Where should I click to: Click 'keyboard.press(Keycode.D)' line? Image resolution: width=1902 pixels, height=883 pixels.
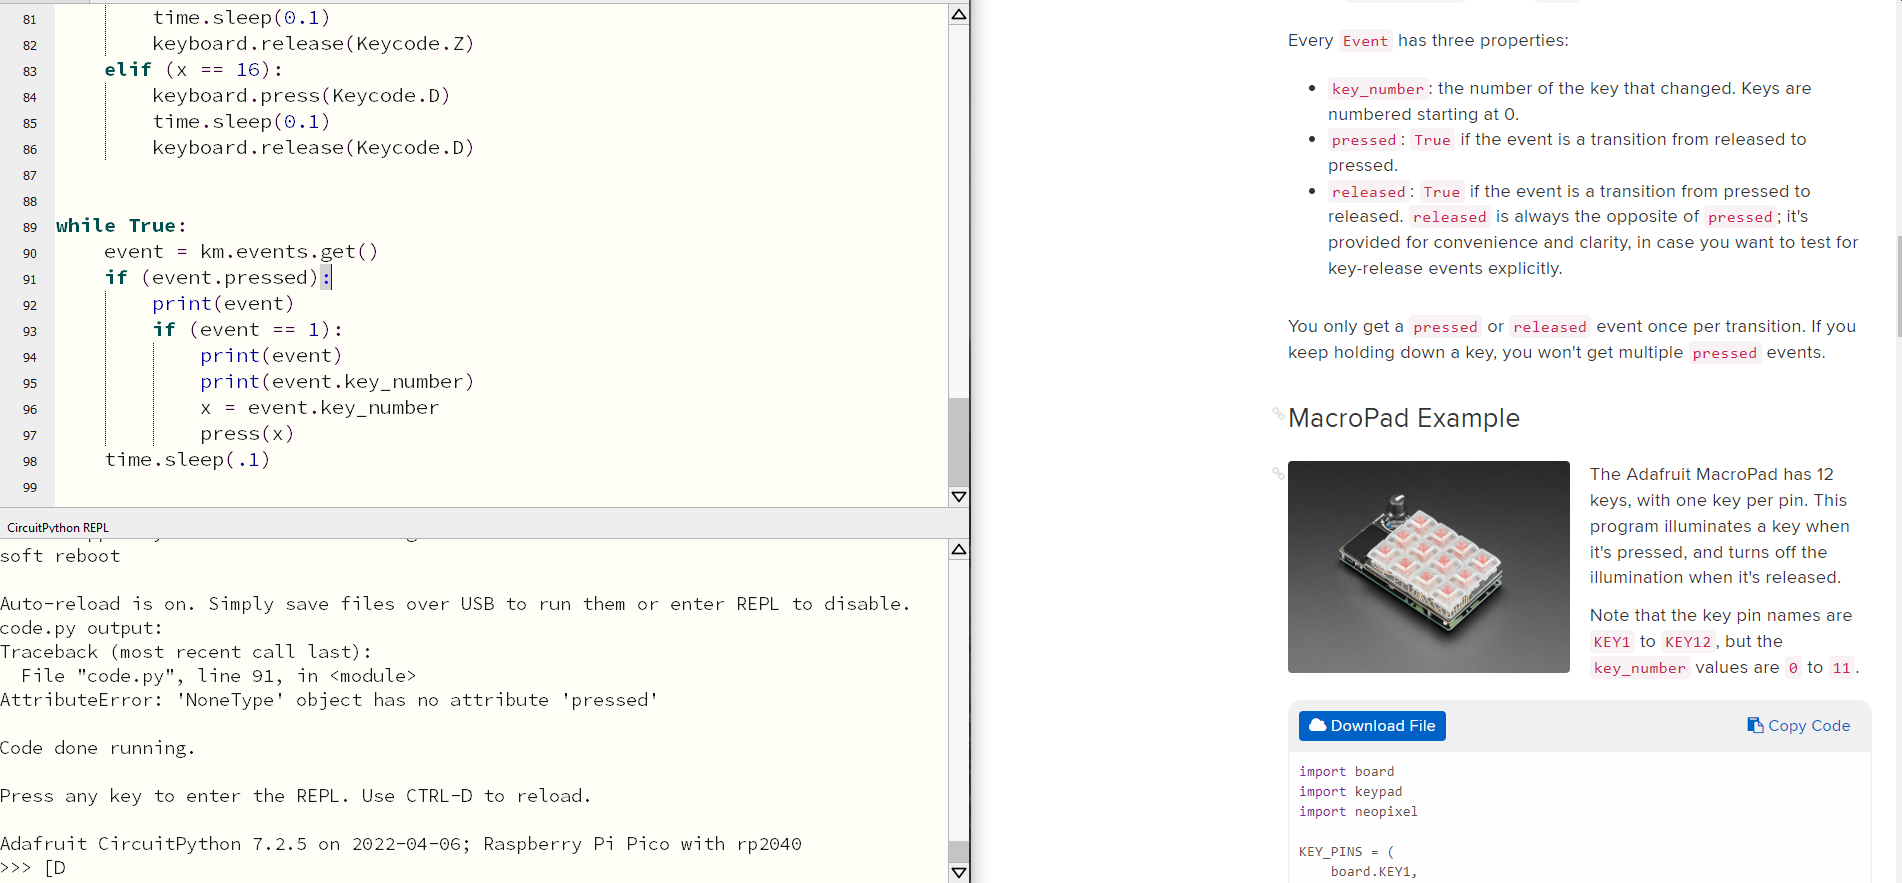tap(301, 96)
